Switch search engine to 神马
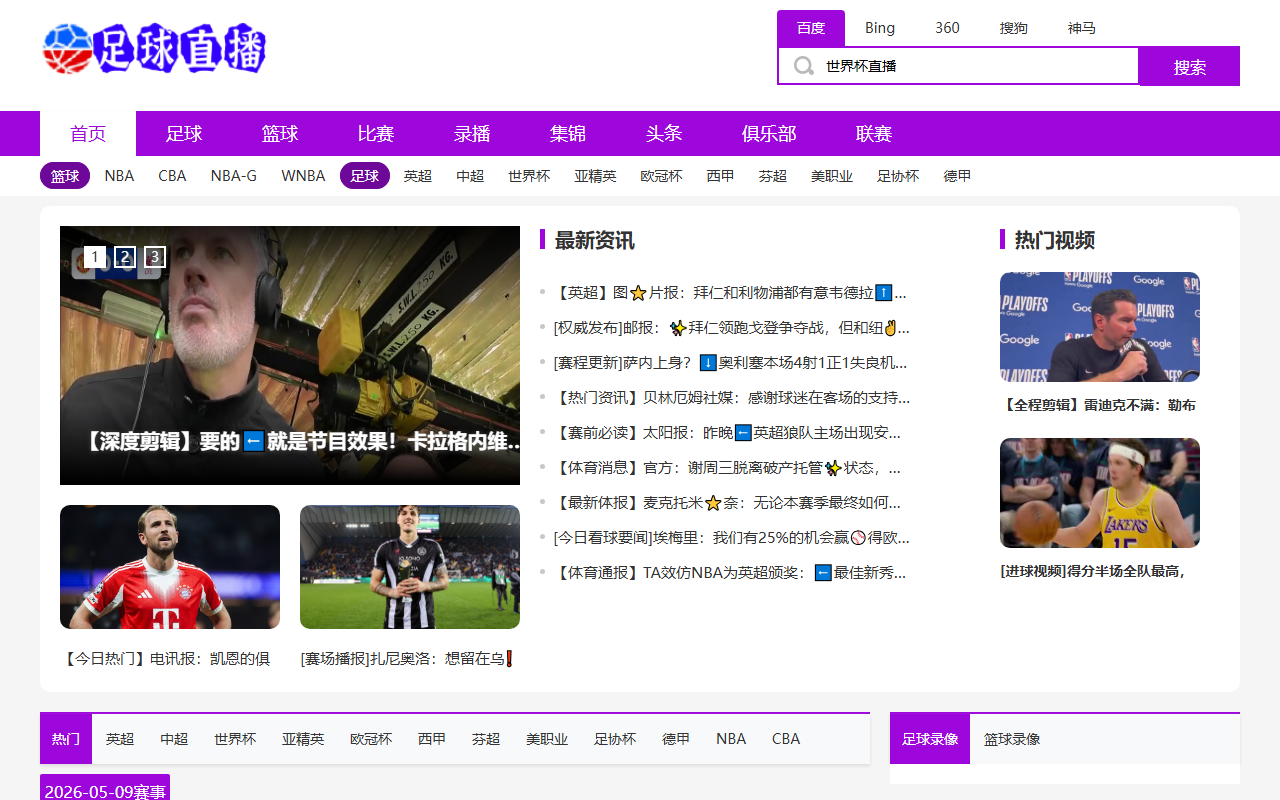Screen dimensions: 1280x800 (1082, 28)
